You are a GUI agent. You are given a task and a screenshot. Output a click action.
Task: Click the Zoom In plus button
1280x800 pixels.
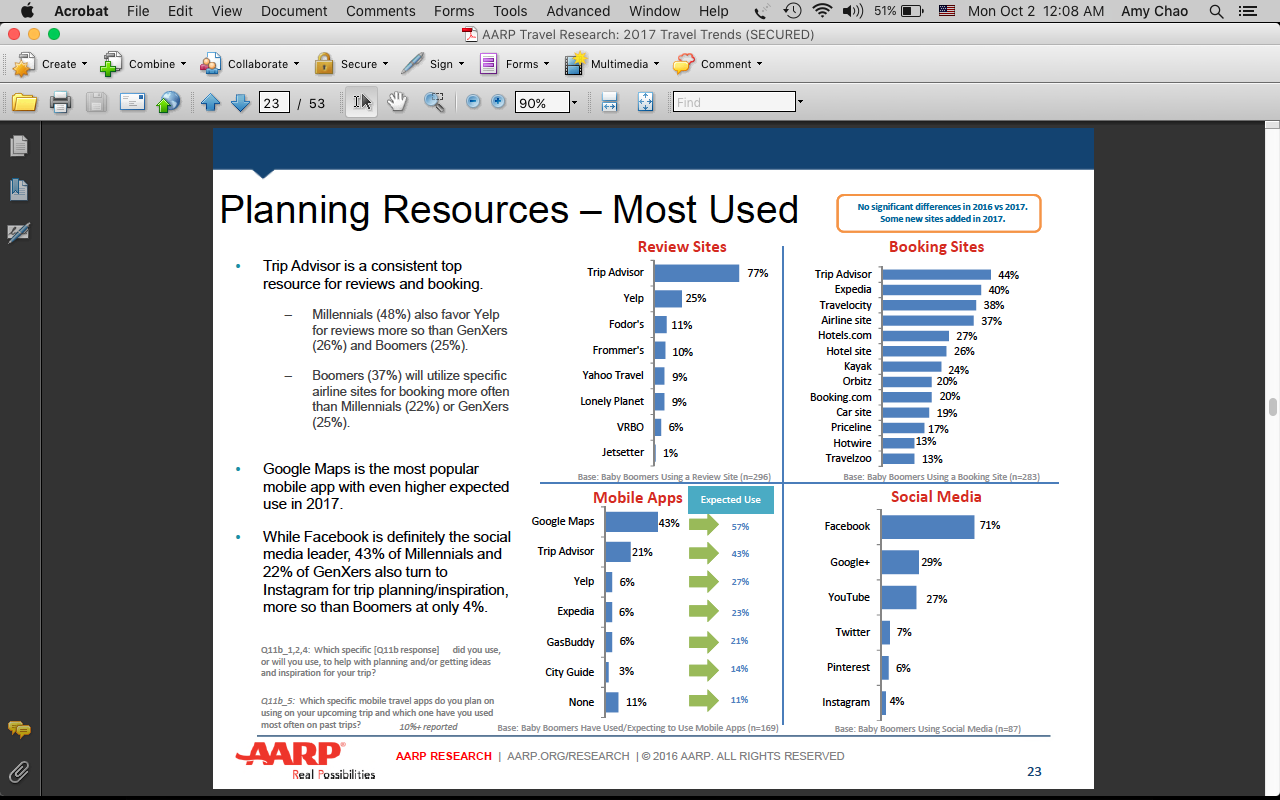pos(498,102)
